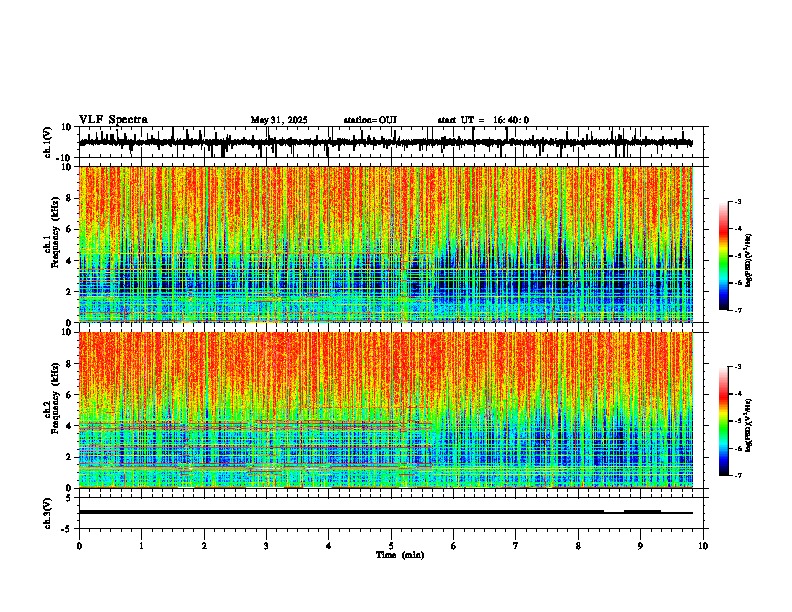
Task: Click the '8' kHz tick on ch.1 frequency axis
Action: 69,198
